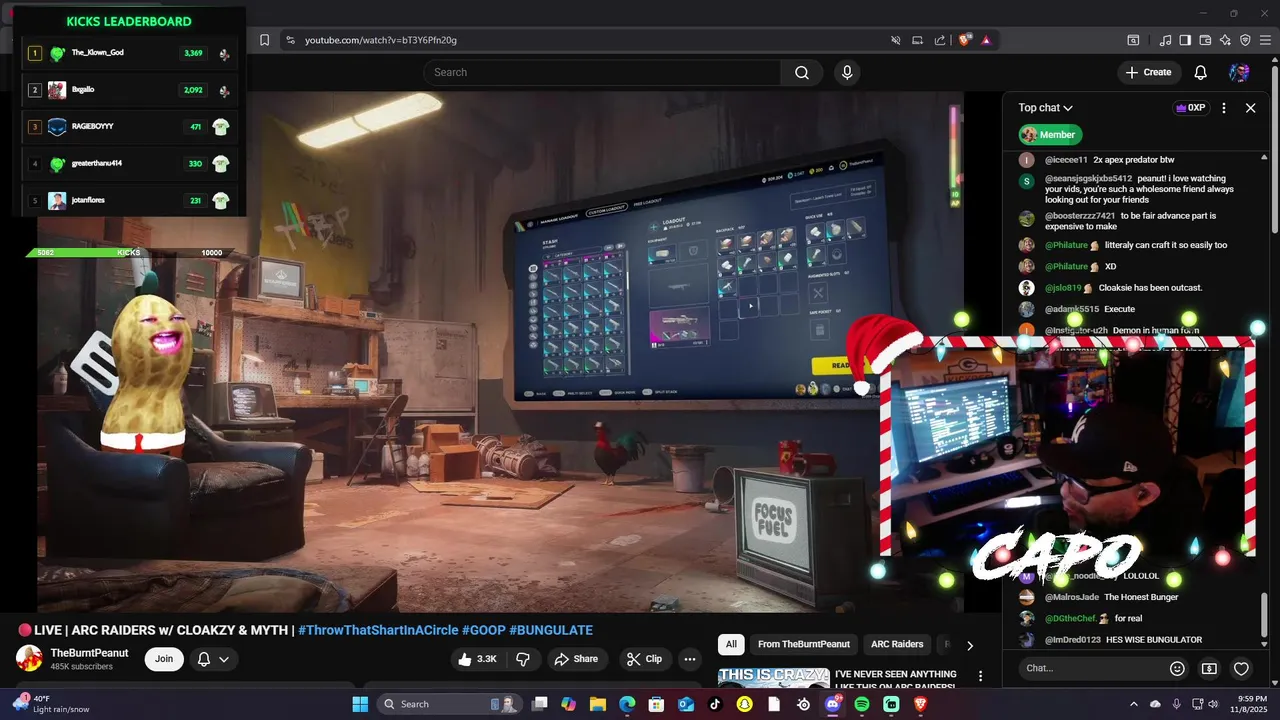Open options for recommended video
1280x720 pixels.
980,677
